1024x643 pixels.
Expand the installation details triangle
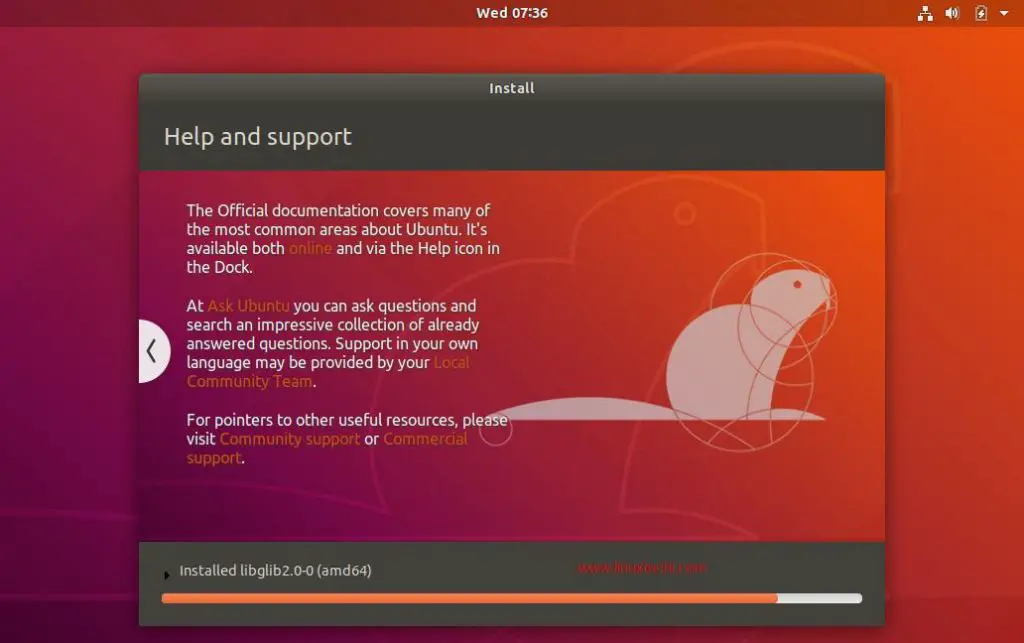tap(167, 574)
